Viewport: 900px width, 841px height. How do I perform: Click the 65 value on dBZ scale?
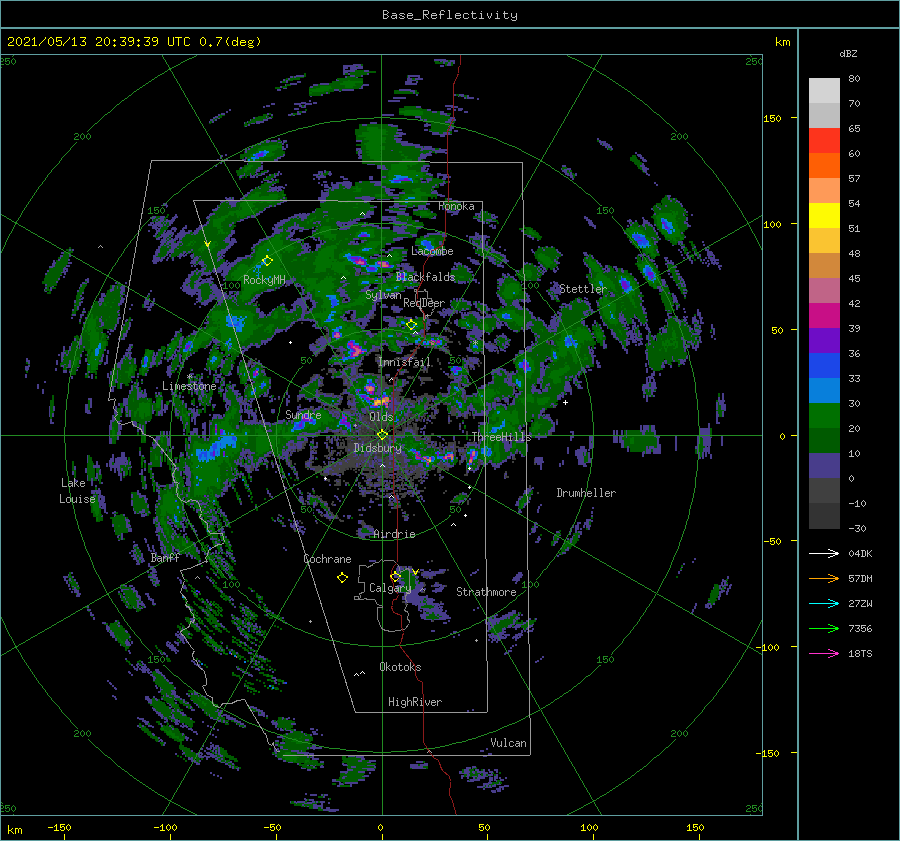(855, 129)
